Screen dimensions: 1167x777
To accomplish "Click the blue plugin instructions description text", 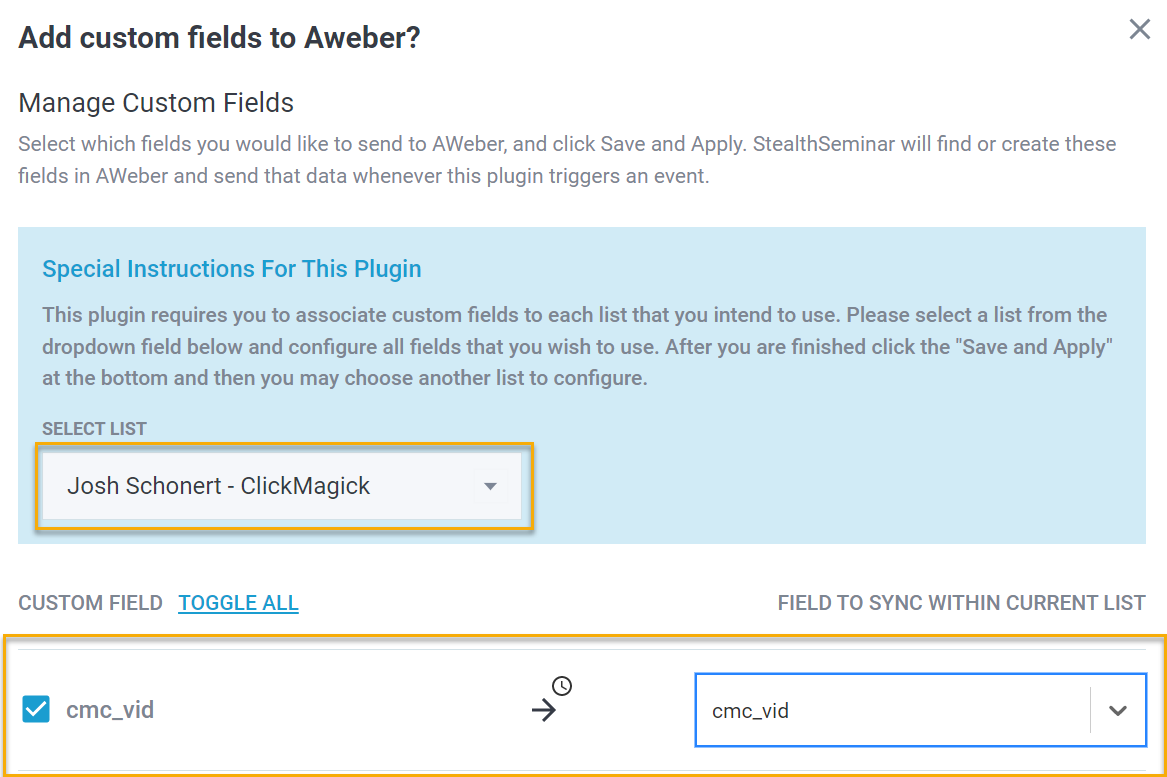I will pyautogui.click(x=574, y=348).
